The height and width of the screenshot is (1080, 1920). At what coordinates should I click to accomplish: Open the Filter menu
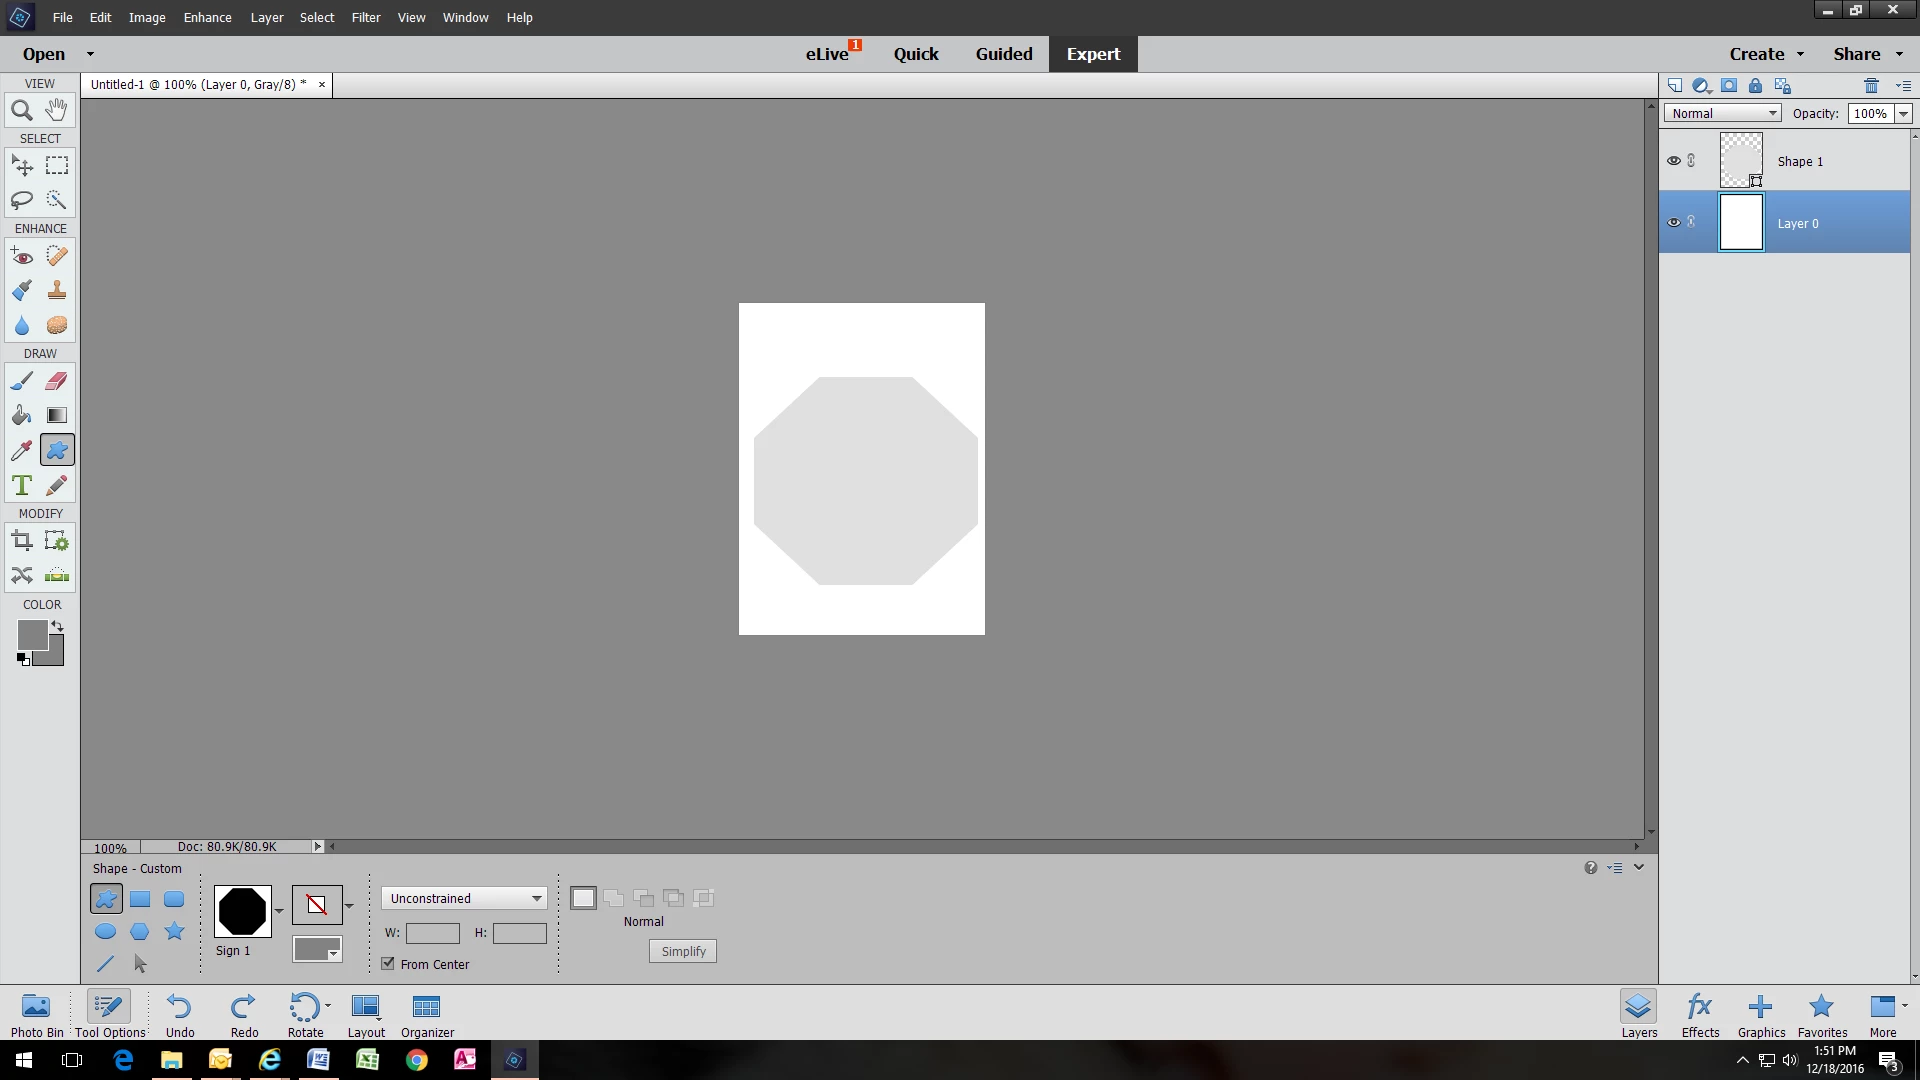click(x=365, y=17)
